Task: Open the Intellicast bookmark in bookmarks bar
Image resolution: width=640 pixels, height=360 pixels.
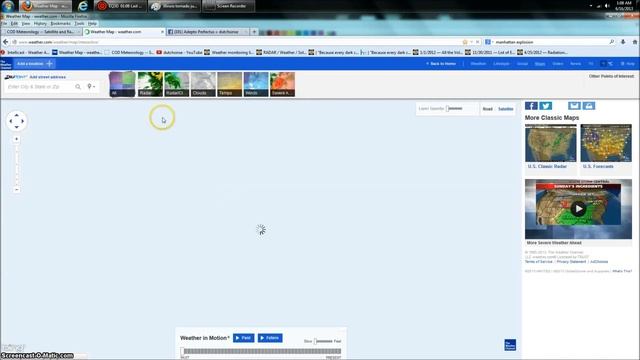Action: [25, 52]
